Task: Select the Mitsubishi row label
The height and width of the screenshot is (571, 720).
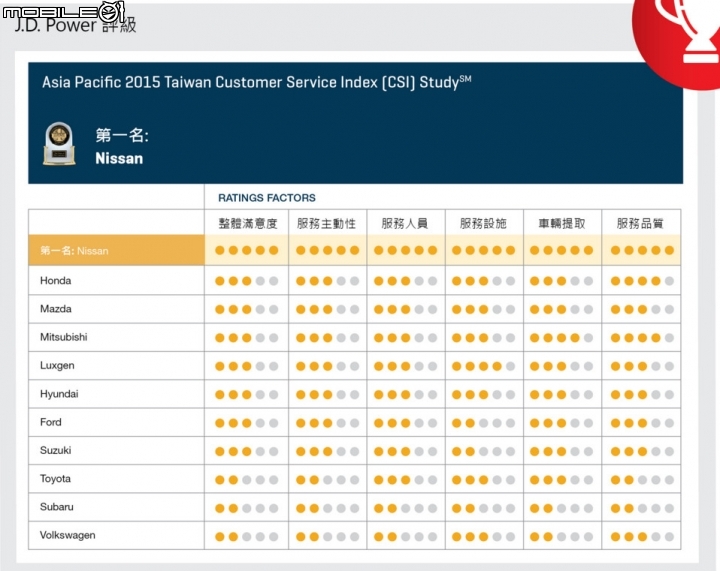Action: [64, 337]
